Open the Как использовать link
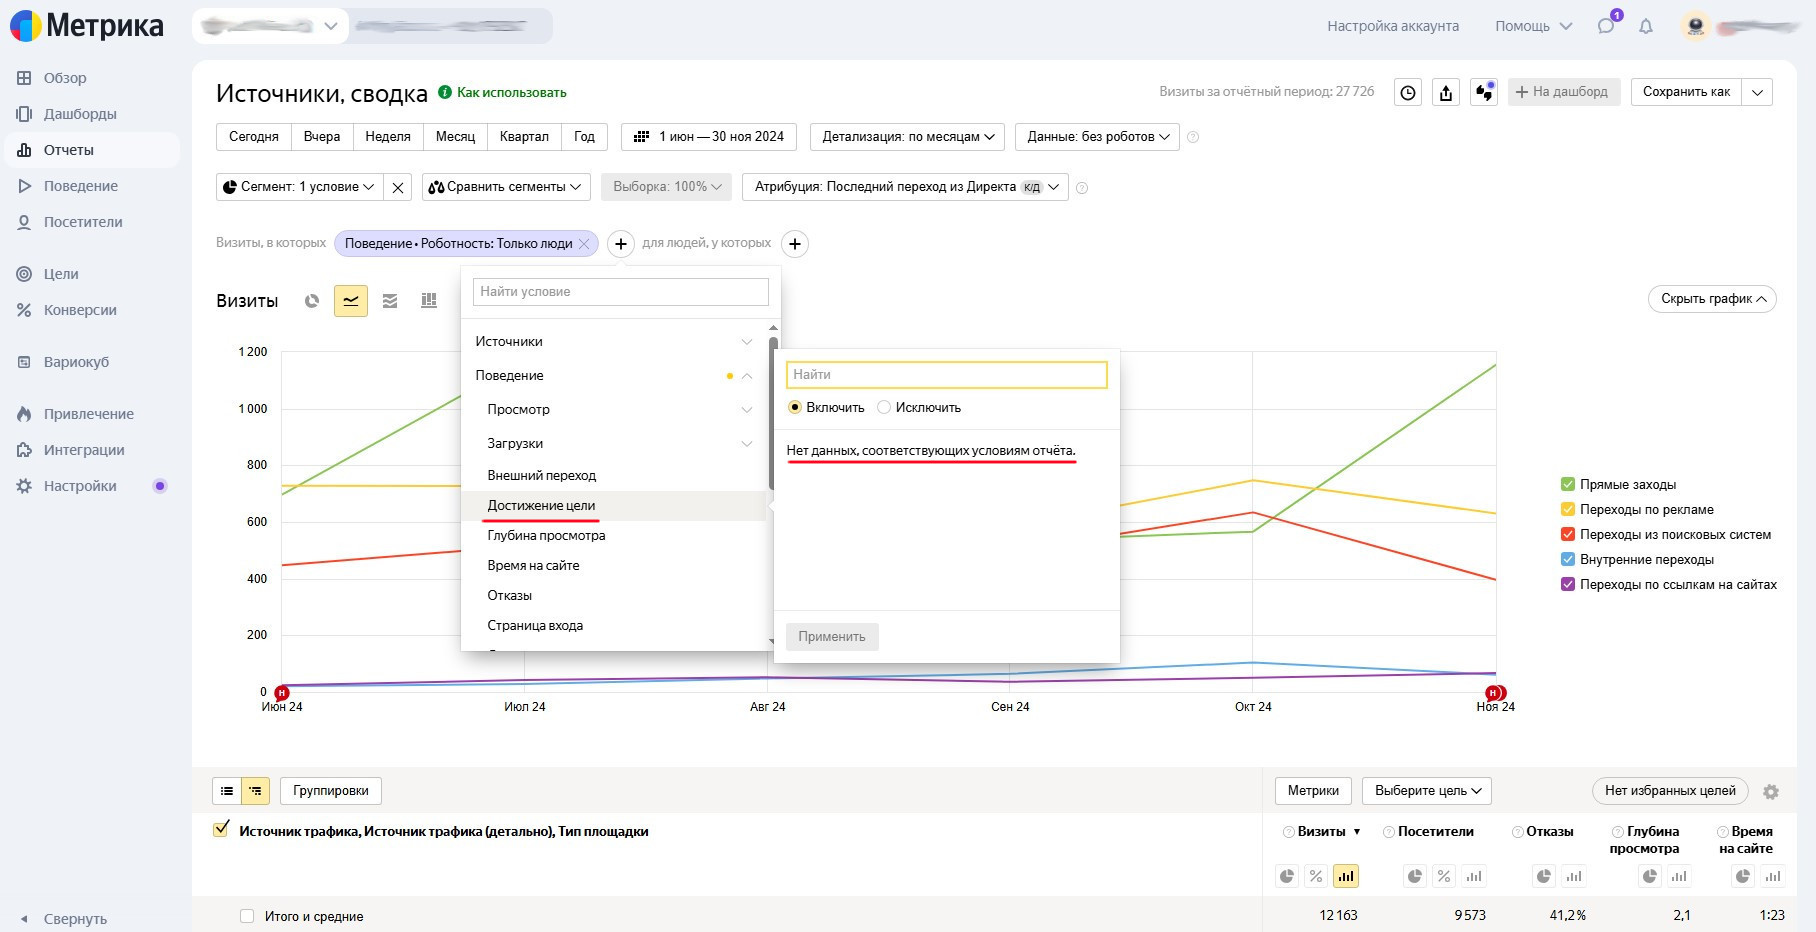Image resolution: width=1816 pixels, height=932 pixels. click(511, 93)
